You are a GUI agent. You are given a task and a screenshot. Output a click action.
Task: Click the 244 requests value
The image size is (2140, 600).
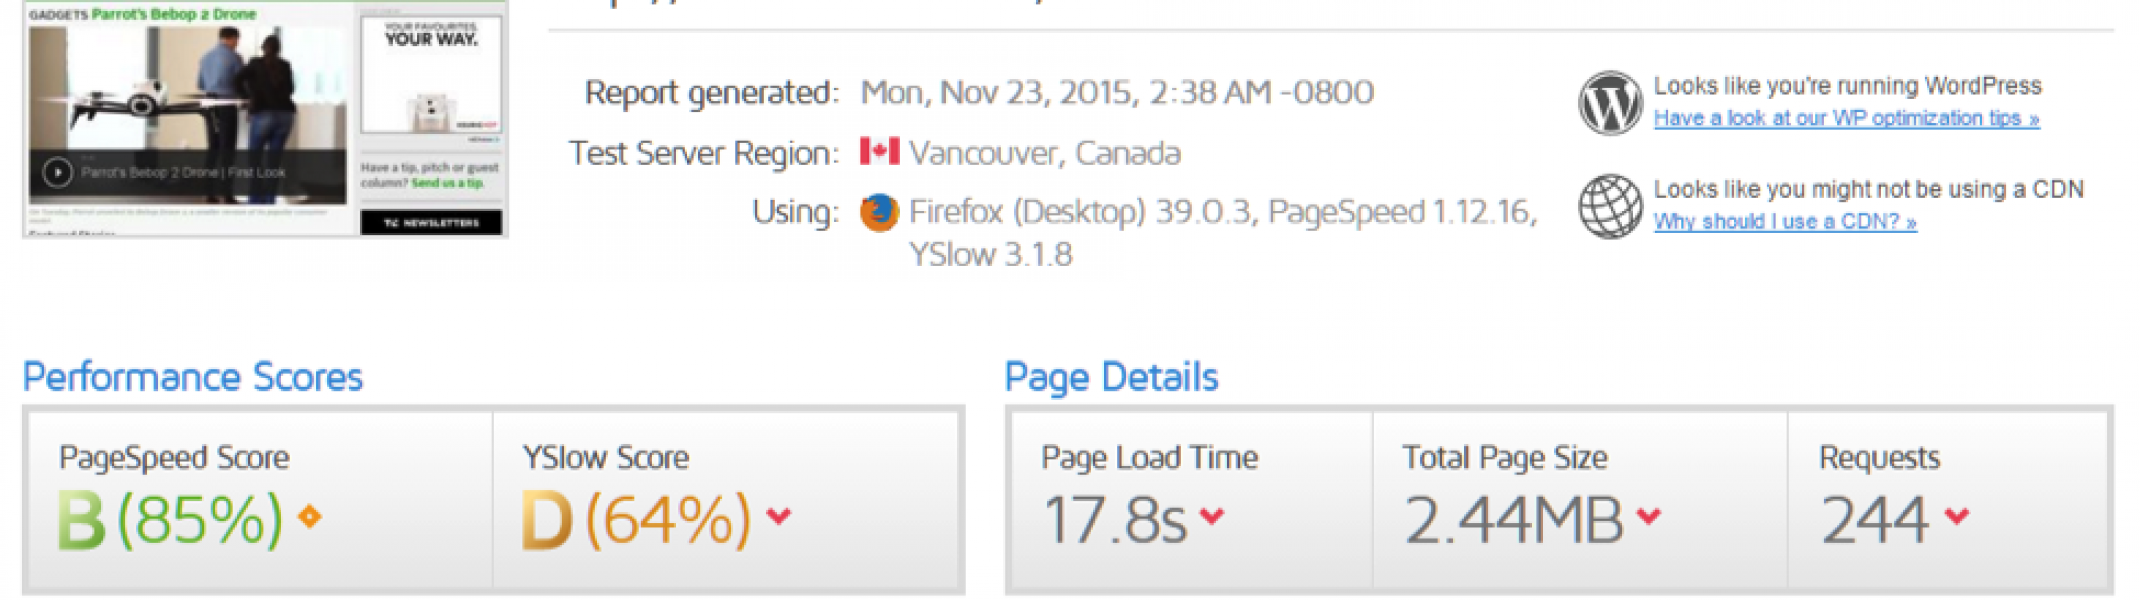click(1875, 520)
